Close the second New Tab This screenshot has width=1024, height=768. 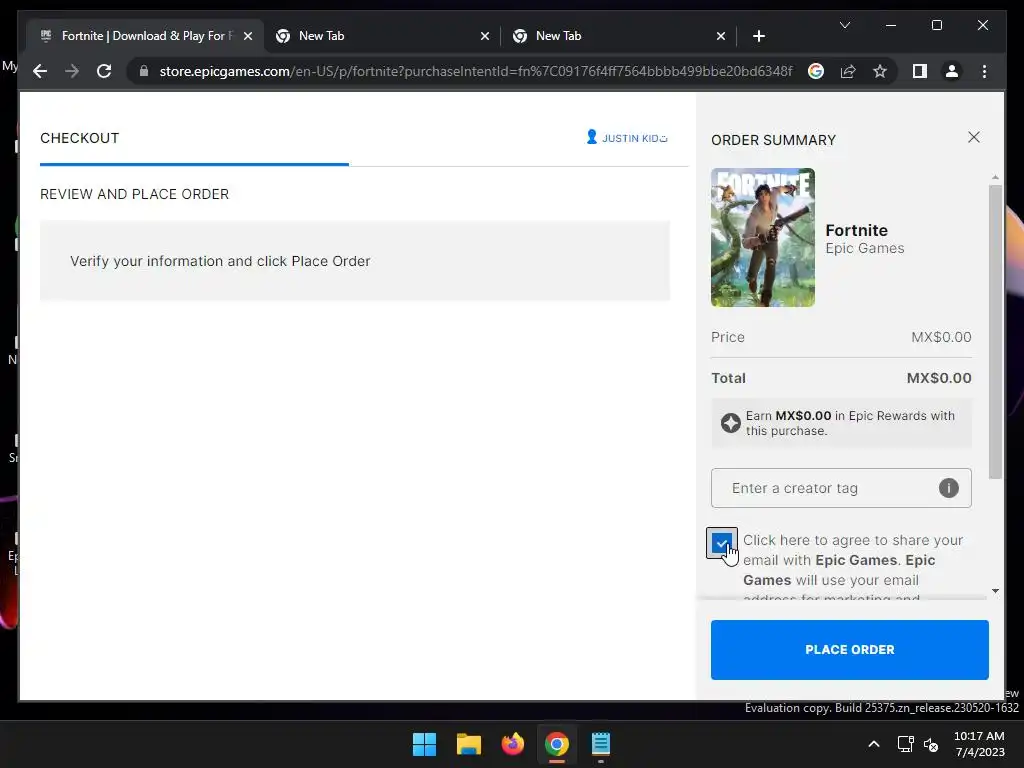[x=720, y=36]
